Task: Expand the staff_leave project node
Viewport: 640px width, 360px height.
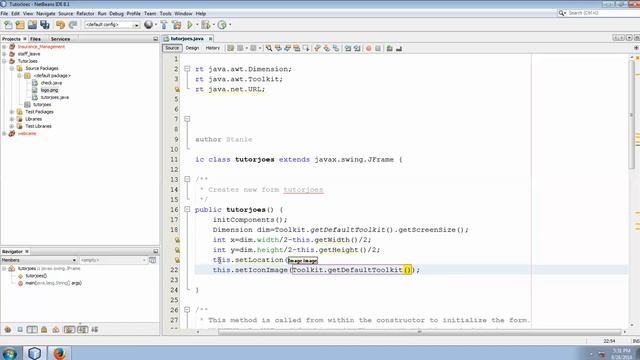Action: tap(4, 54)
